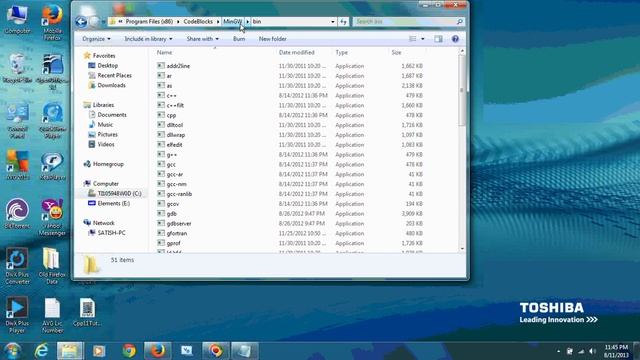Select the g++ application file
This screenshot has width=640, height=360.
(x=171, y=155)
